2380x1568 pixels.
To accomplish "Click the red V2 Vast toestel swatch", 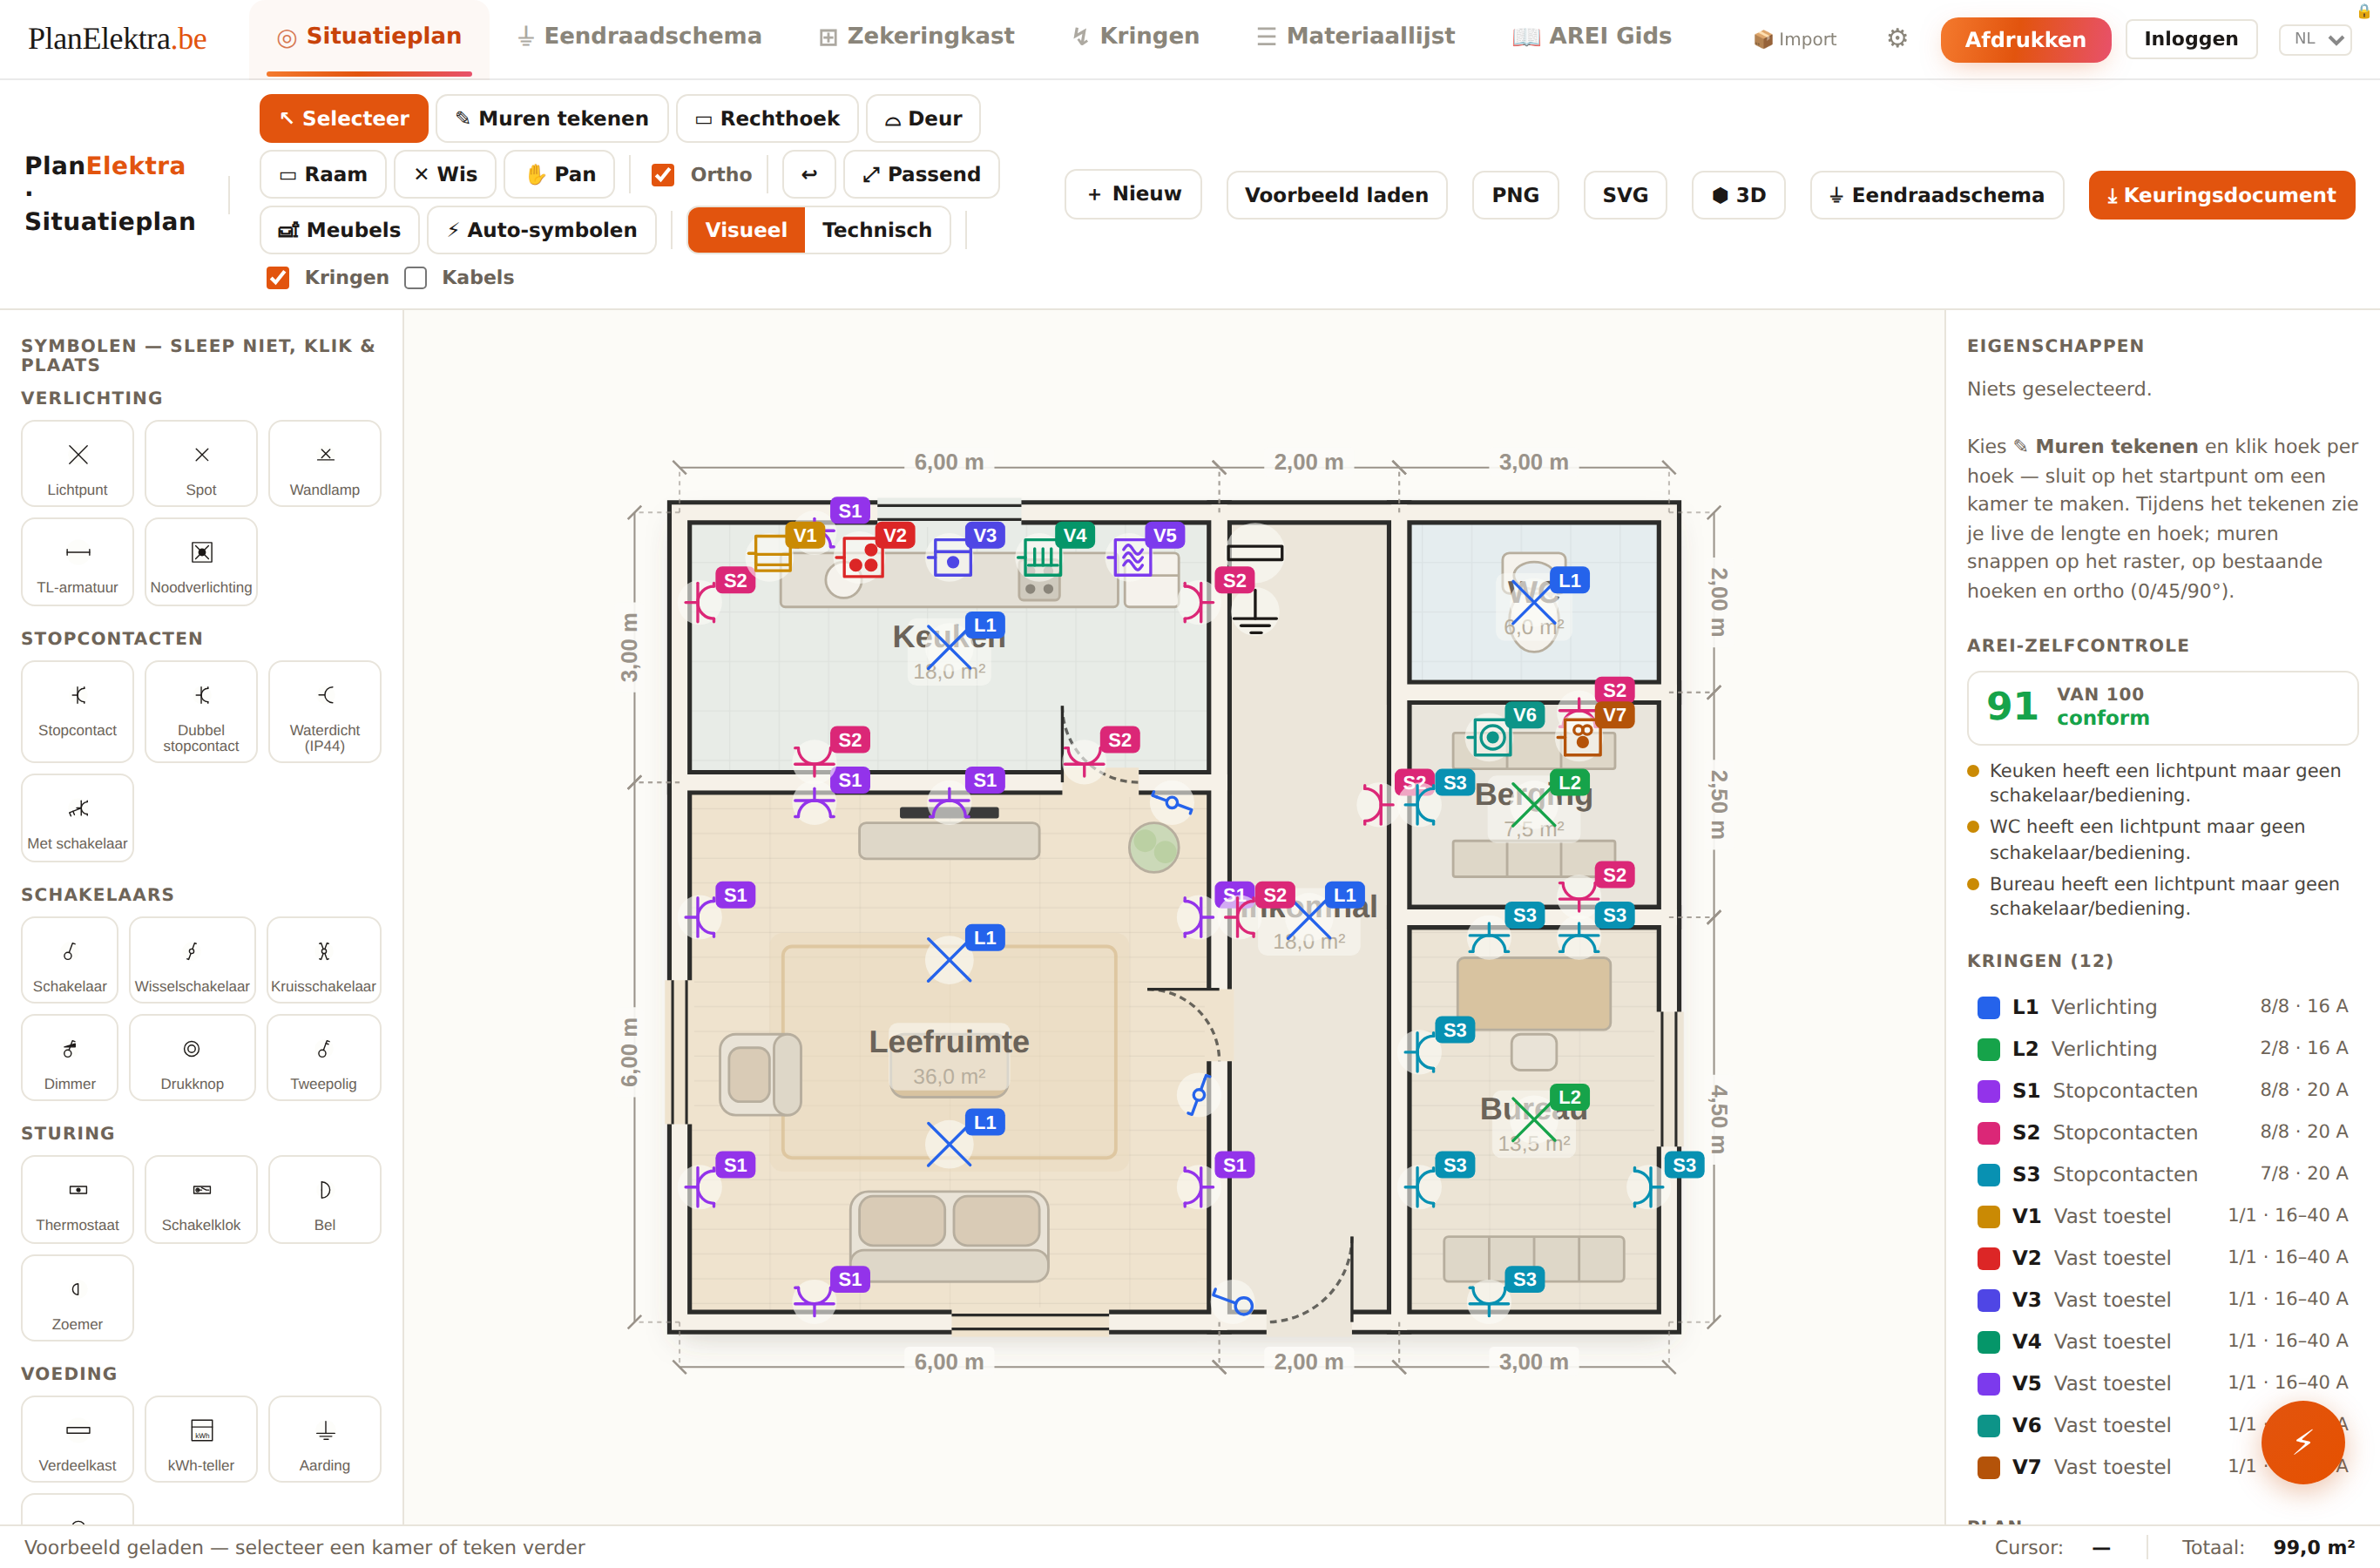I will (1988, 1258).
